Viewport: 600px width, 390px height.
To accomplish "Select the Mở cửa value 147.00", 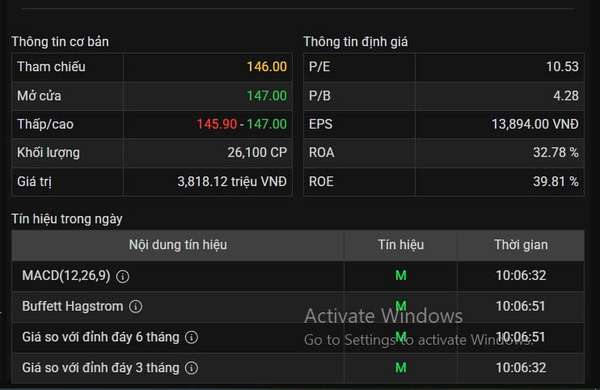I will tap(267, 96).
